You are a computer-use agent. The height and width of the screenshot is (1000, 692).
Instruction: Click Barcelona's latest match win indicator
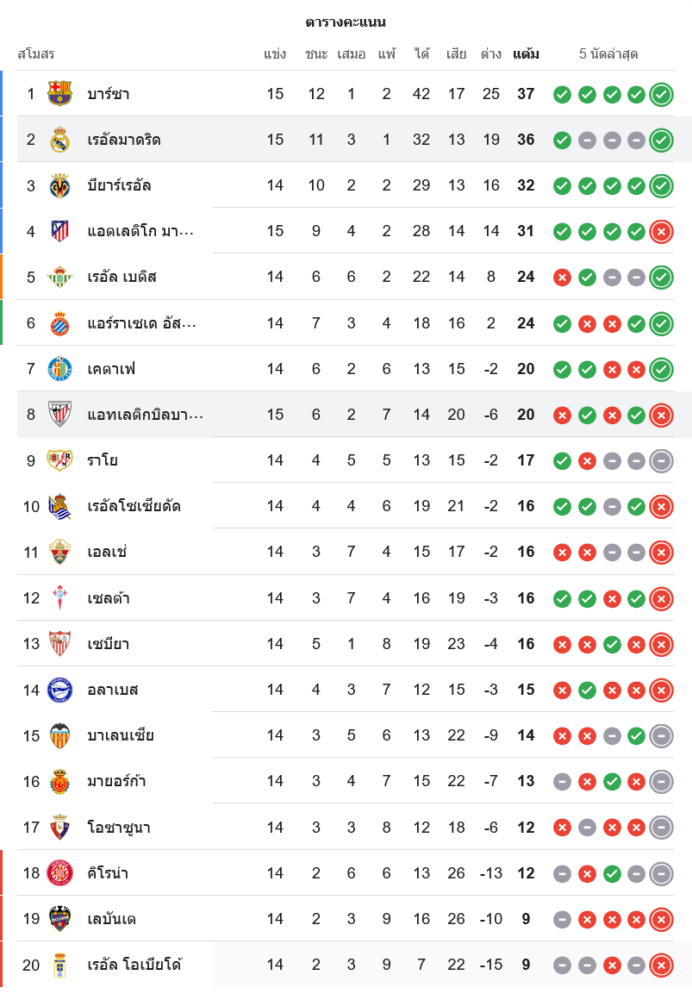(x=661, y=95)
